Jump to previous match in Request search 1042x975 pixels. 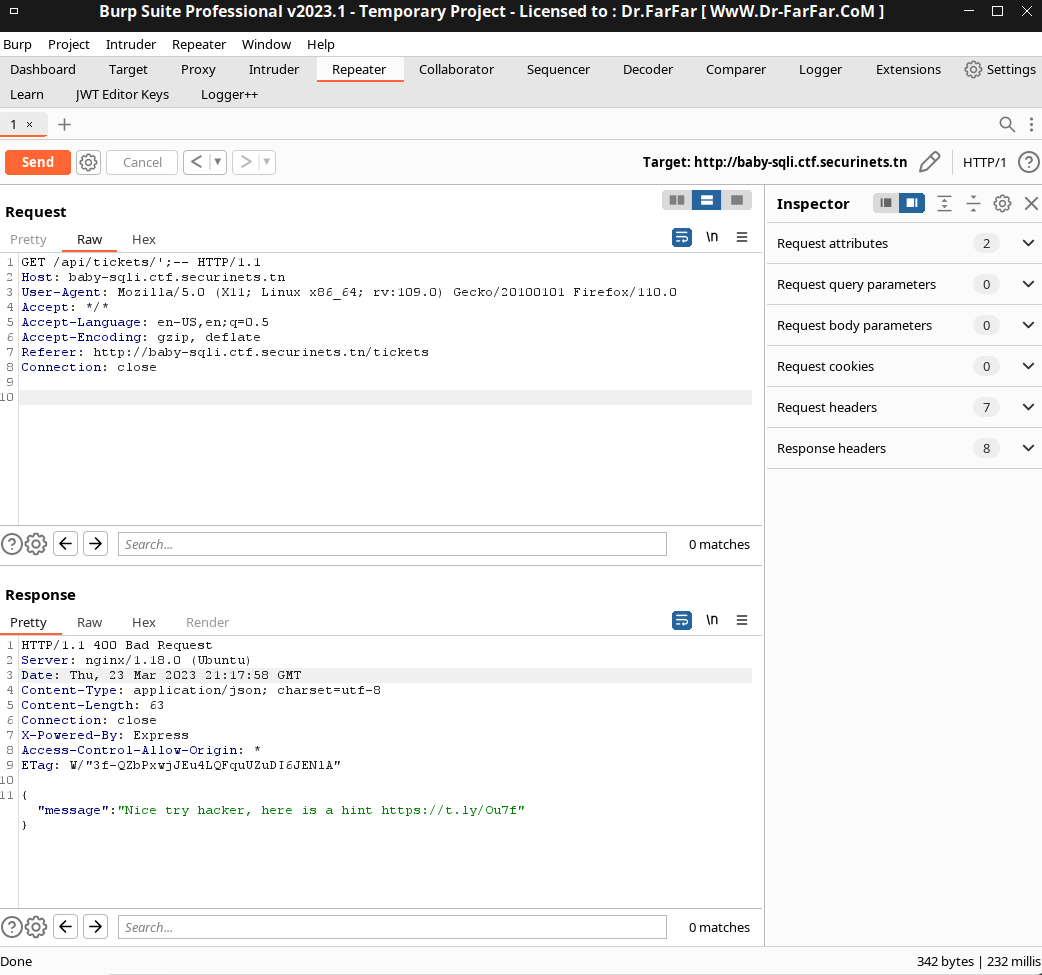click(x=65, y=544)
